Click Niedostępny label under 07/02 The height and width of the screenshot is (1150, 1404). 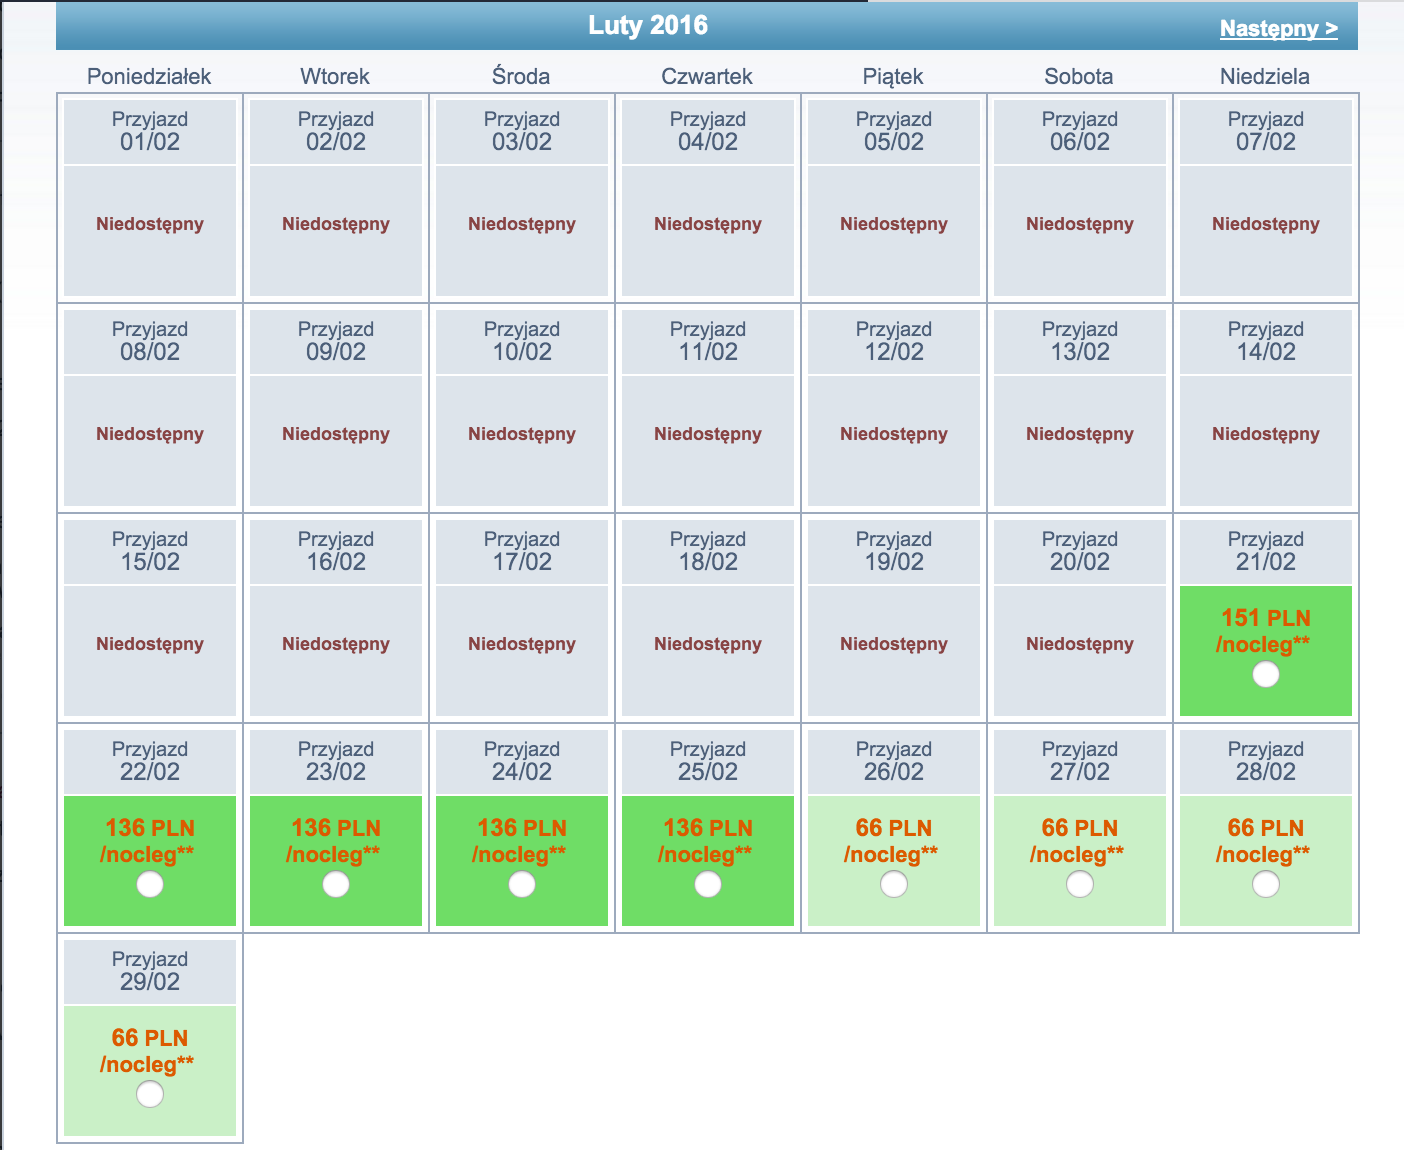click(x=1266, y=224)
